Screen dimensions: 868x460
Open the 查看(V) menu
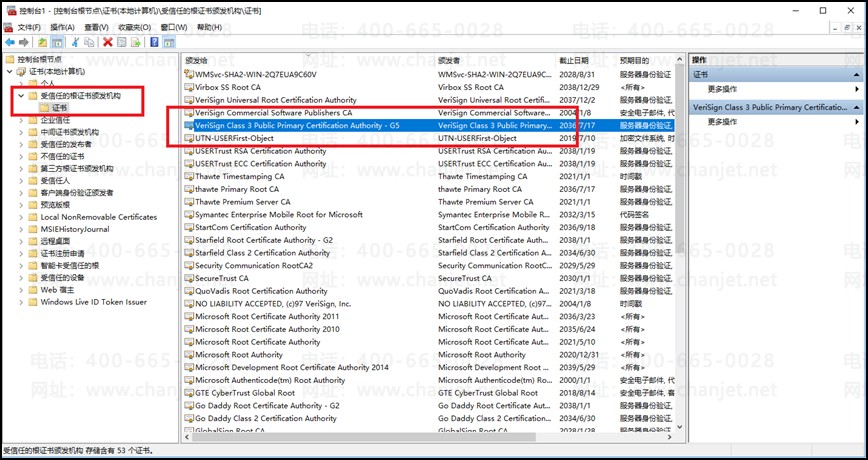click(x=96, y=27)
